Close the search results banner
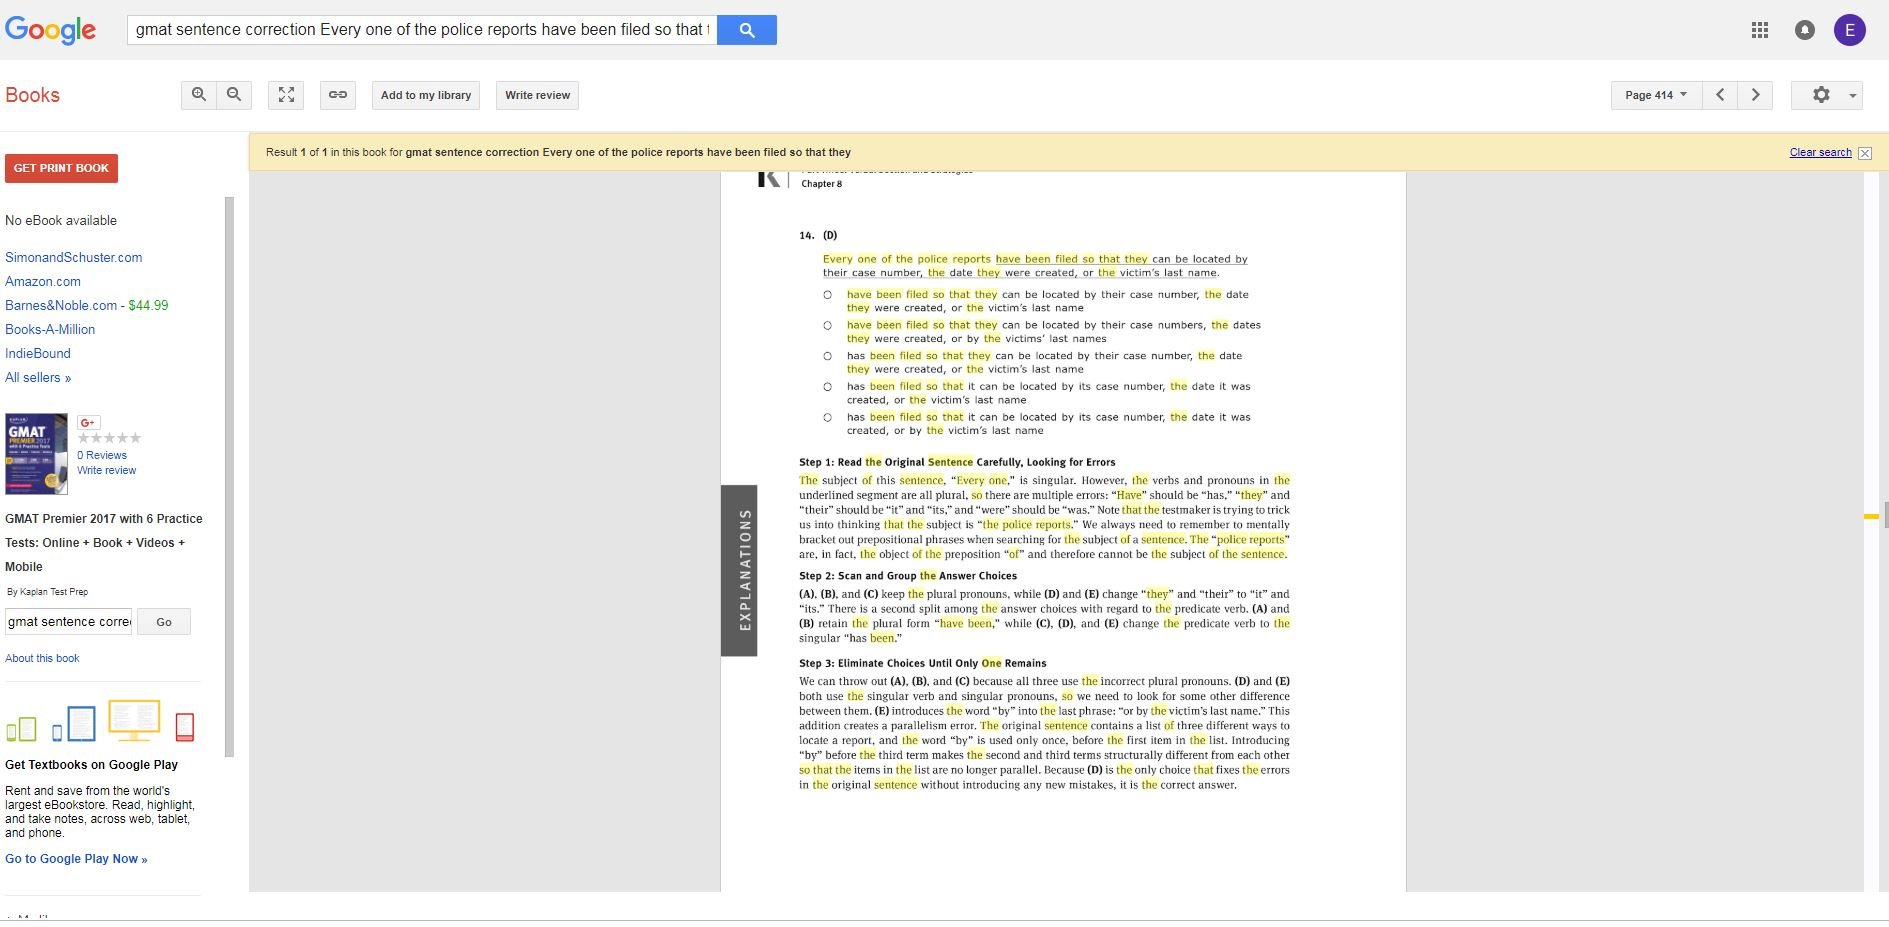 pyautogui.click(x=1864, y=153)
